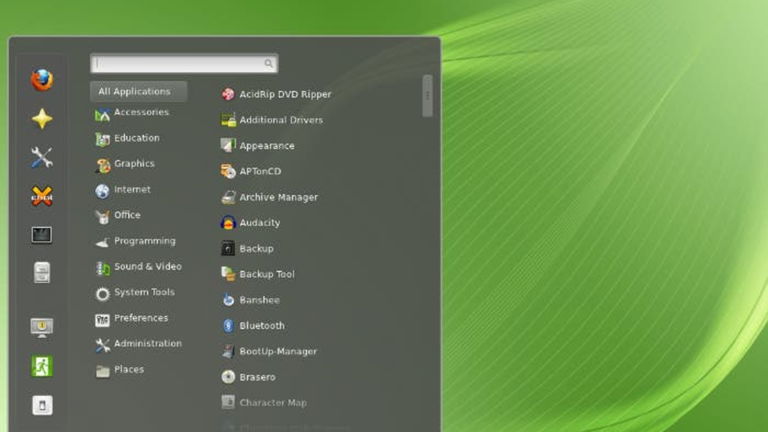This screenshot has height=432, width=768.
Task: Click the magnifier icon in search box
Action: click(x=268, y=63)
